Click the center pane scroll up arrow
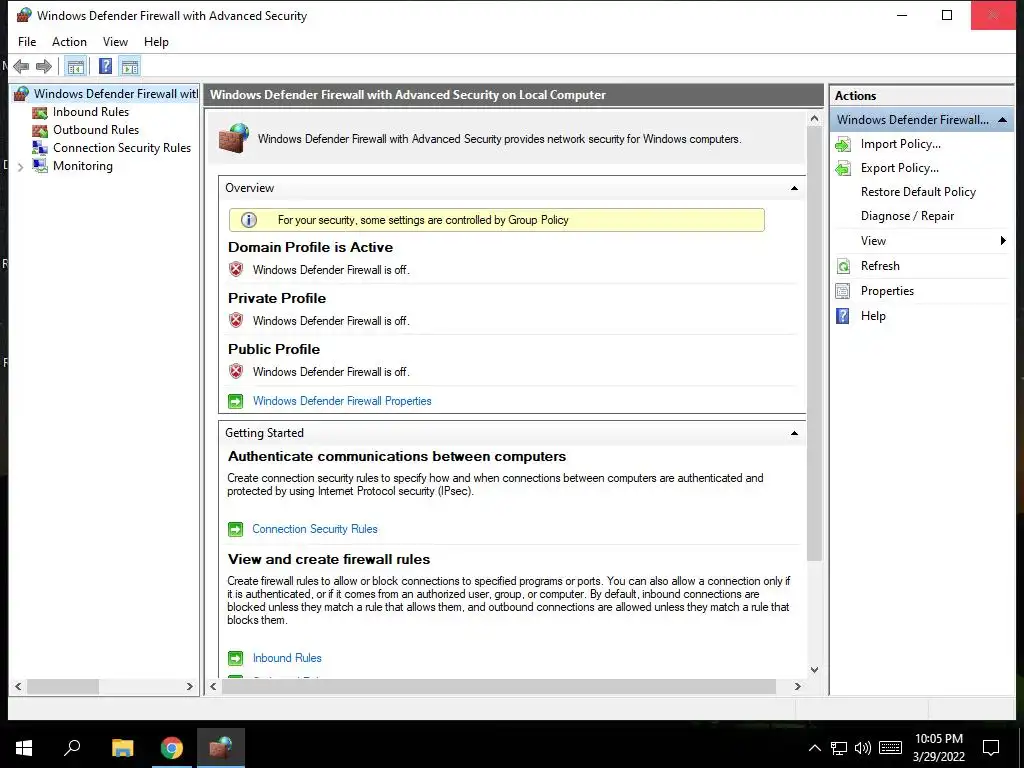 click(814, 119)
